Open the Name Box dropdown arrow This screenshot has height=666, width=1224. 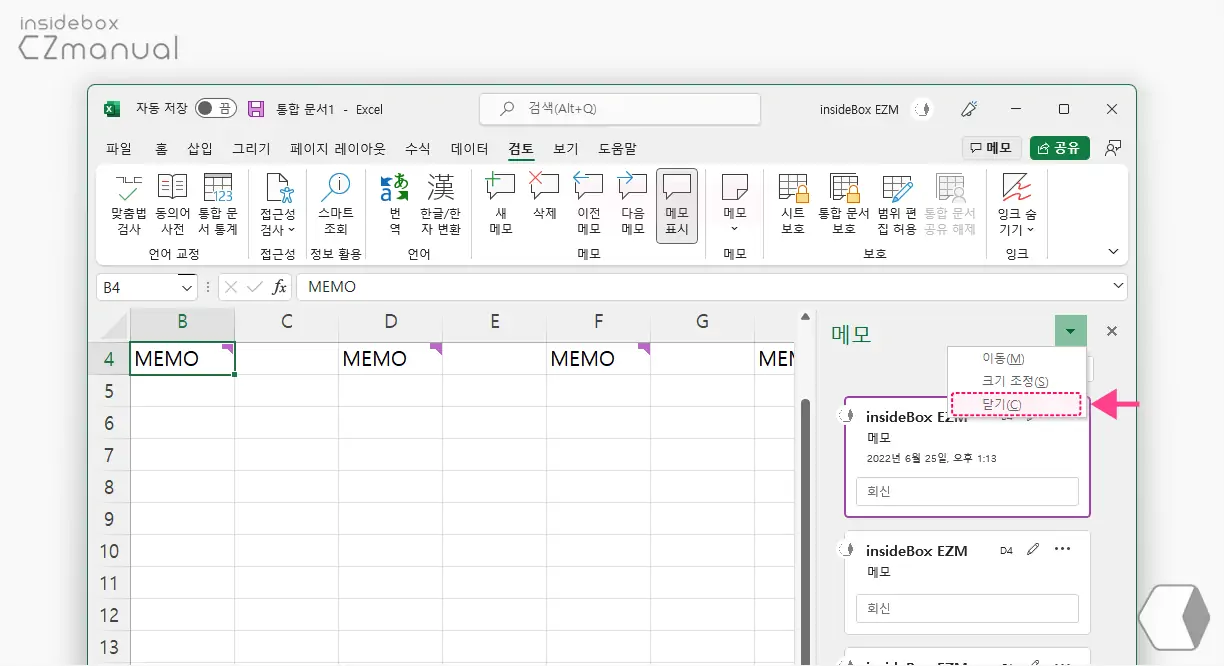click(187, 287)
